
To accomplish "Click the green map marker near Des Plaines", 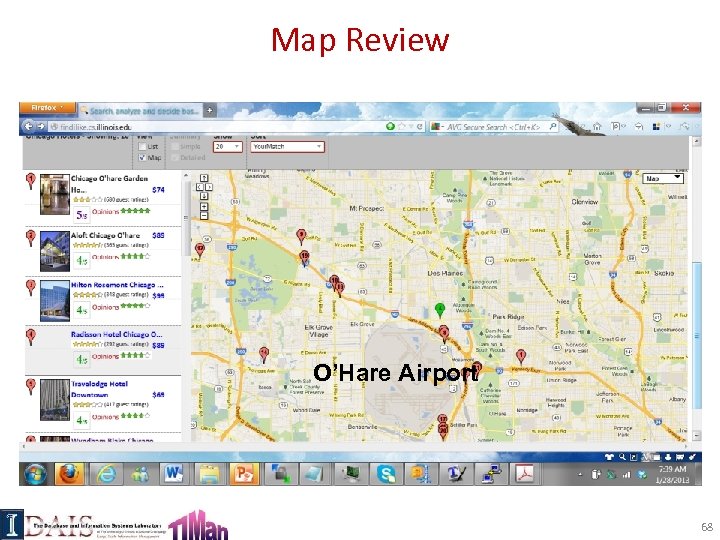I will coord(440,309).
